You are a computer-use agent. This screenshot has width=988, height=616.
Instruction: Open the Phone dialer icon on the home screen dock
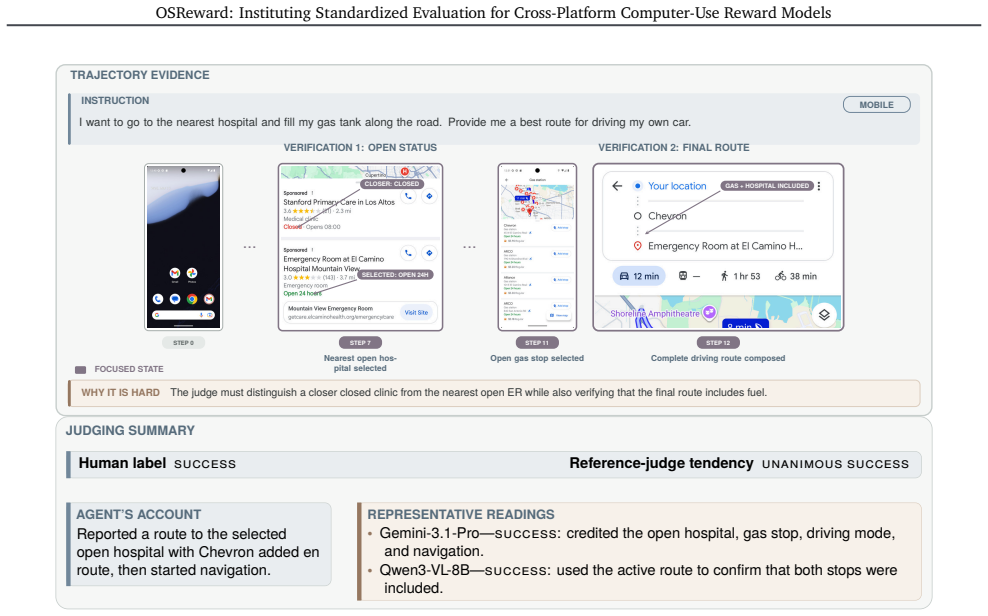click(x=158, y=299)
